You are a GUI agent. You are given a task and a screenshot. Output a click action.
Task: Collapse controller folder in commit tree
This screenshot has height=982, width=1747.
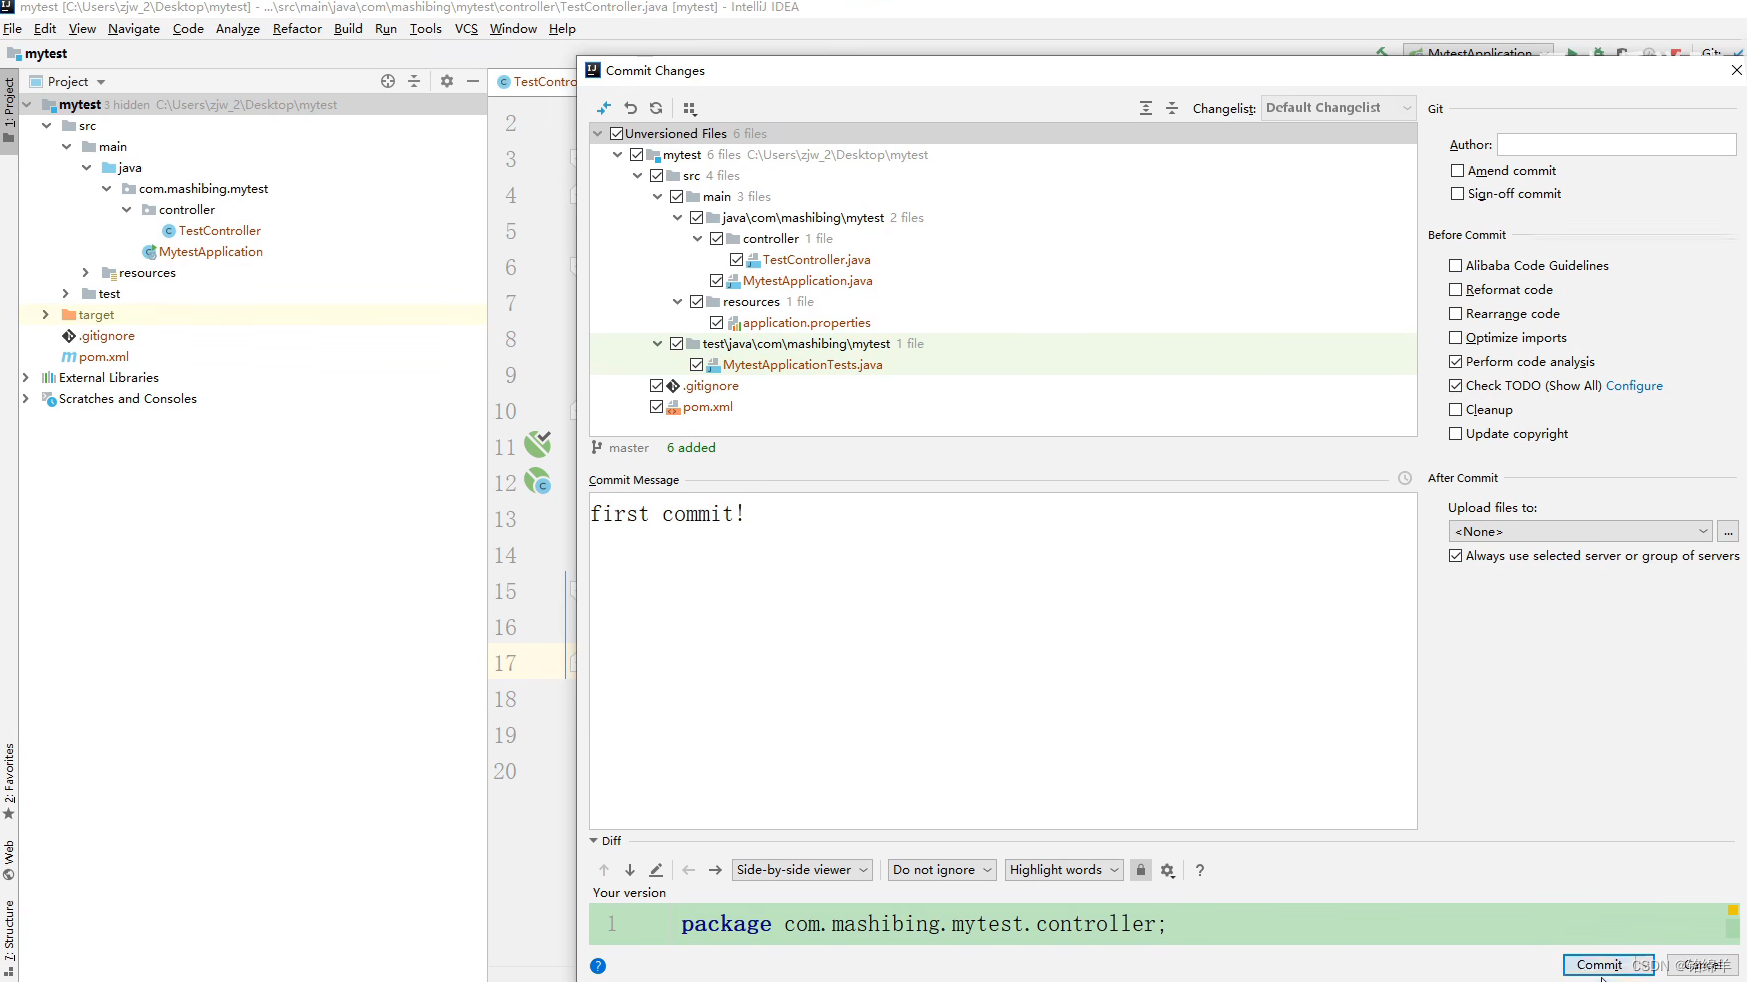pos(698,239)
